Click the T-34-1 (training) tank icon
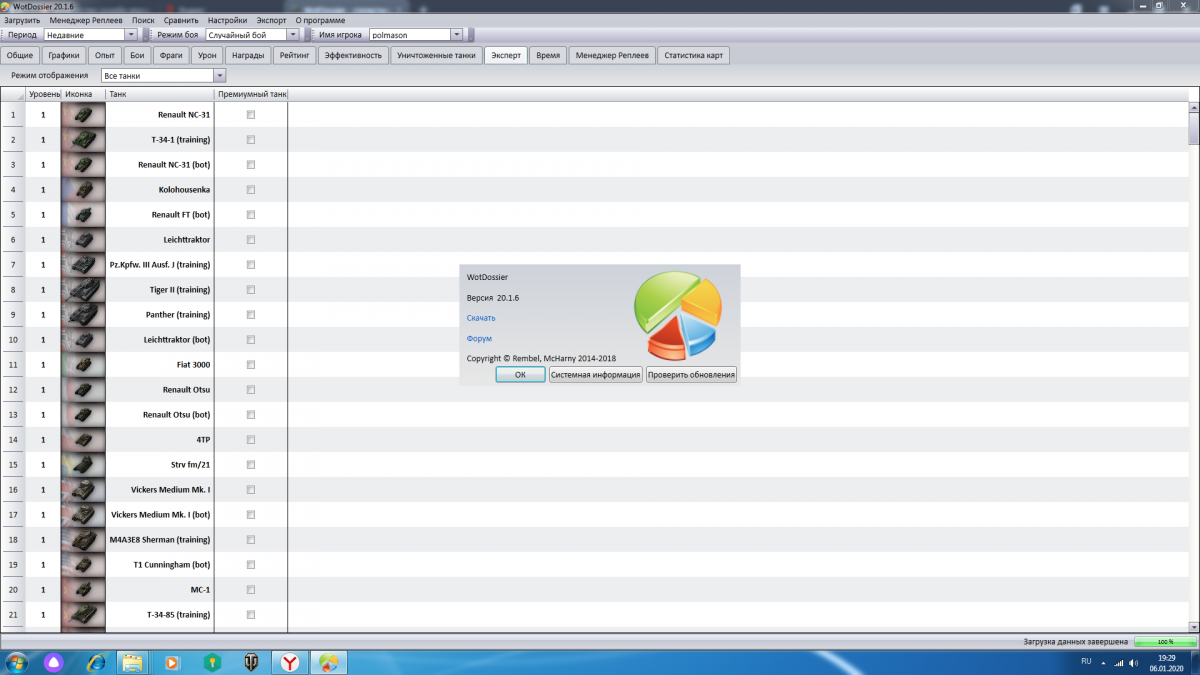The height and width of the screenshot is (675, 1200). [x=83, y=140]
